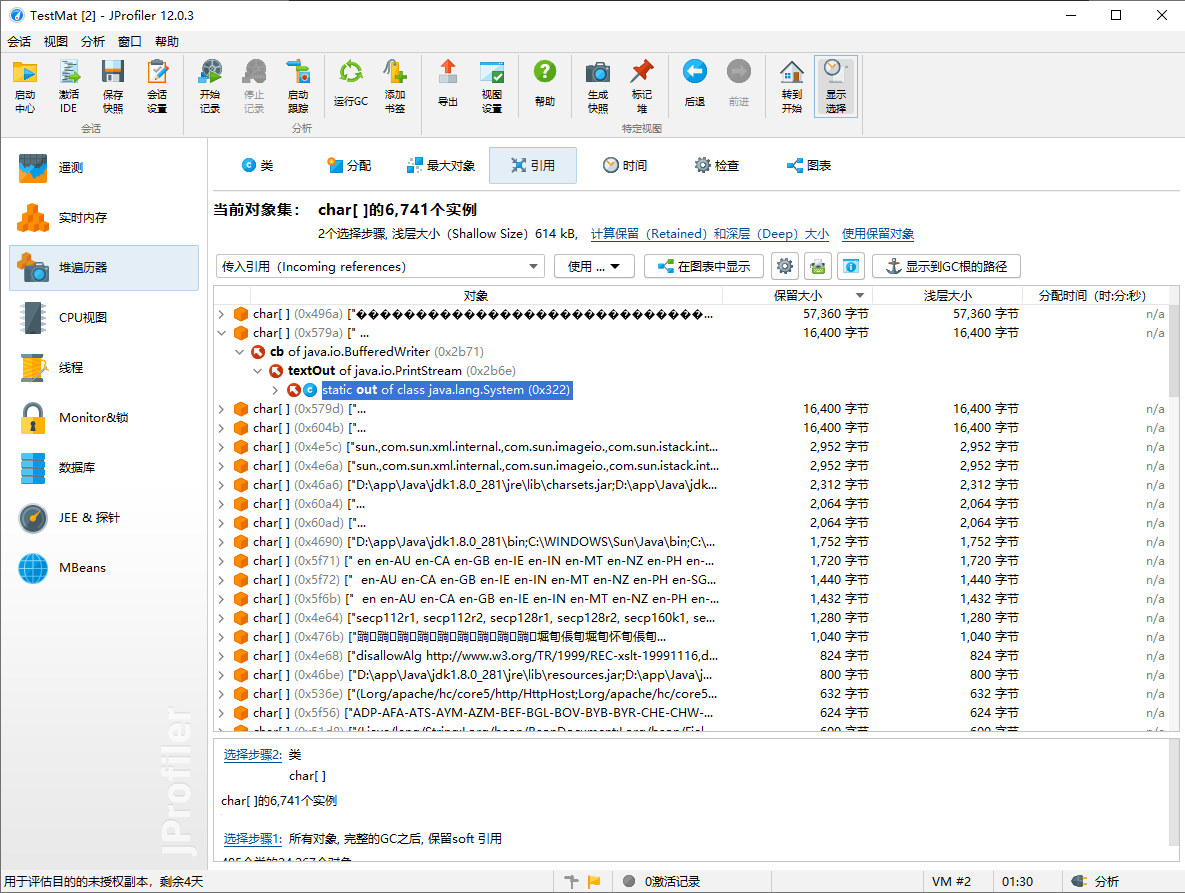Switch to the Allocations view tab
Viewport: 1185px width, 893px height.
tap(348, 165)
